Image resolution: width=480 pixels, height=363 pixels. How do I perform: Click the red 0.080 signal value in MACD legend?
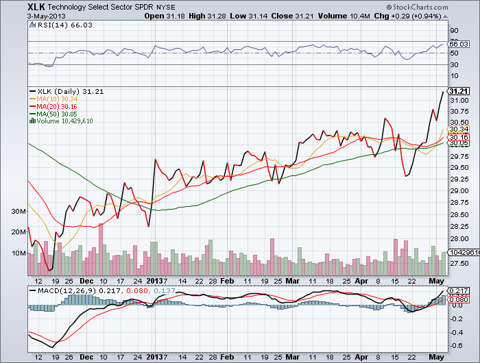tap(137, 291)
